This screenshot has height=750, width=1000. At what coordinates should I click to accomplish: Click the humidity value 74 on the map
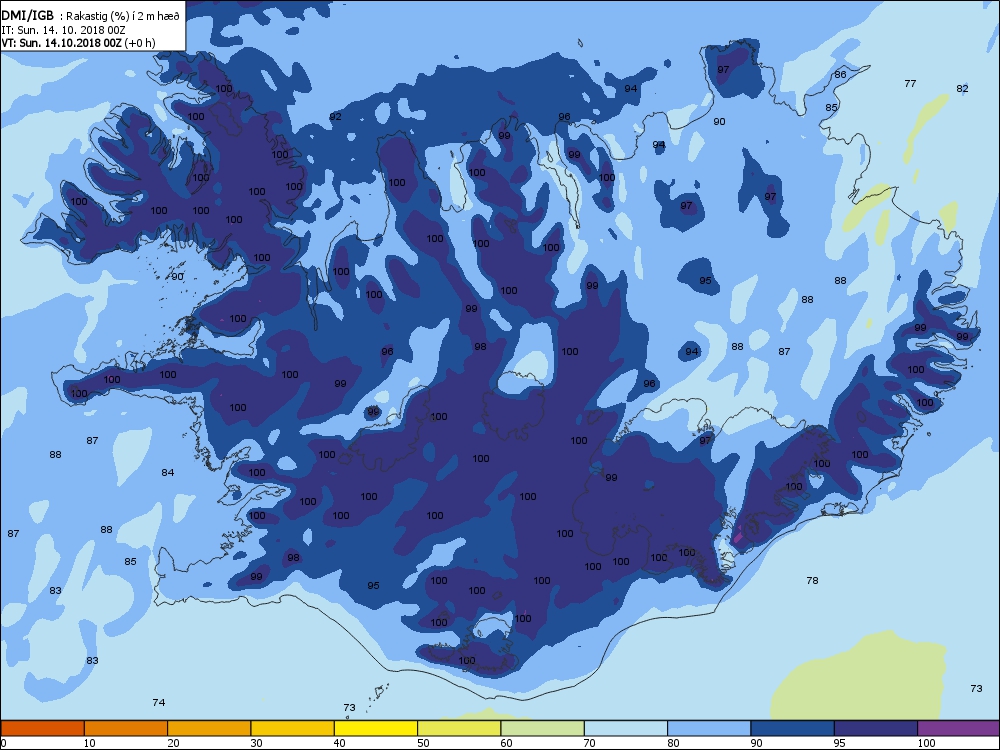pyautogui.click(x=159, y=702)
